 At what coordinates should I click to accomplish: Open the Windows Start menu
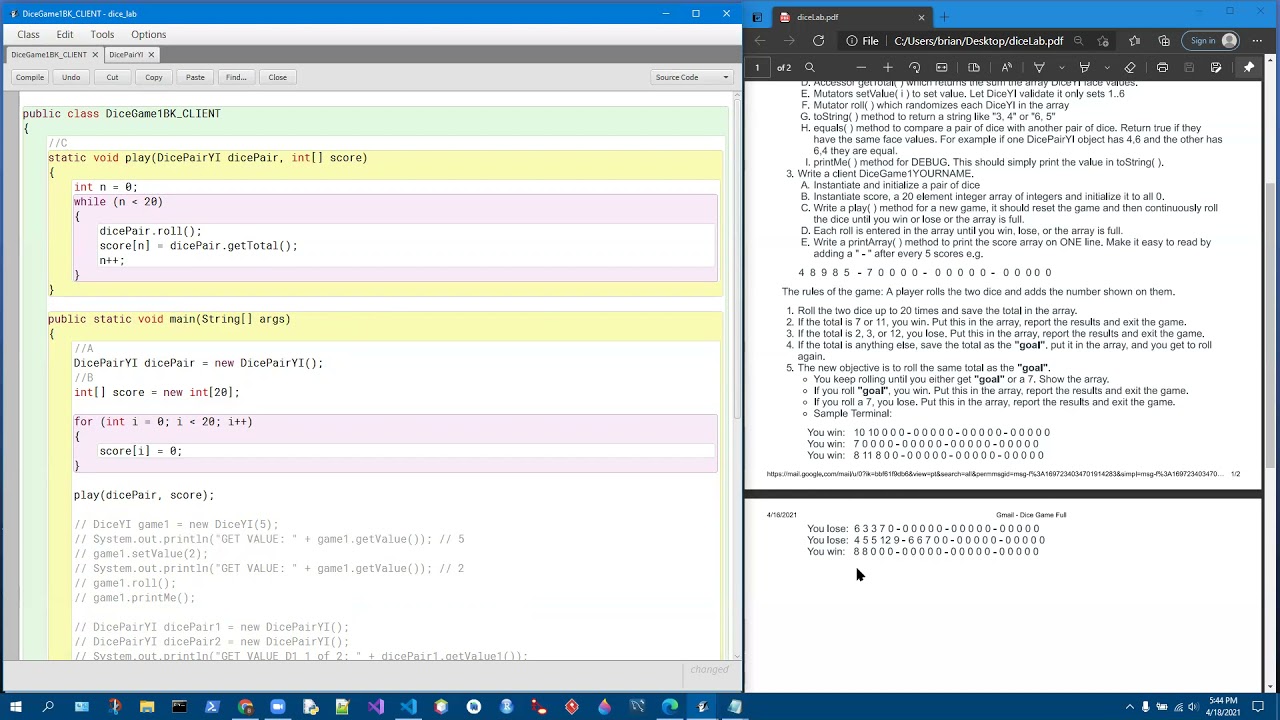15,707
